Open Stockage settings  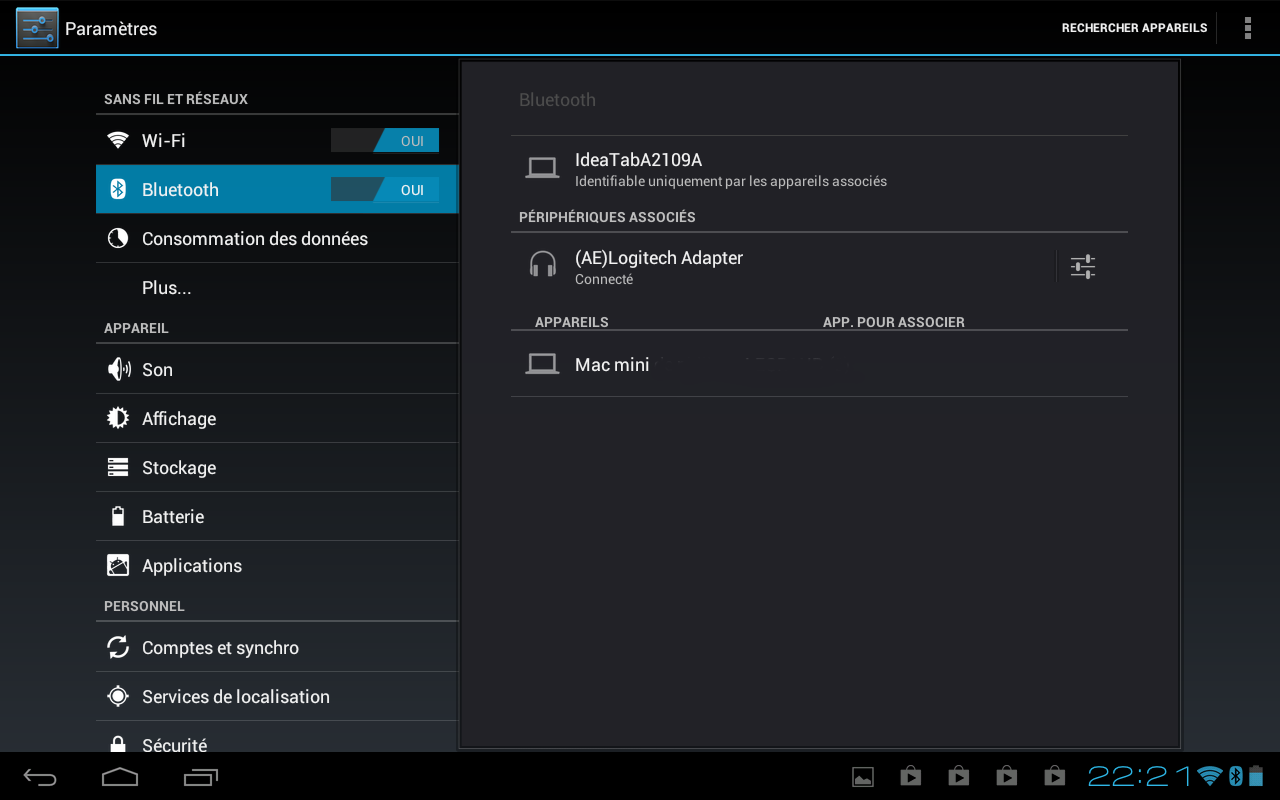coord(277,467)
